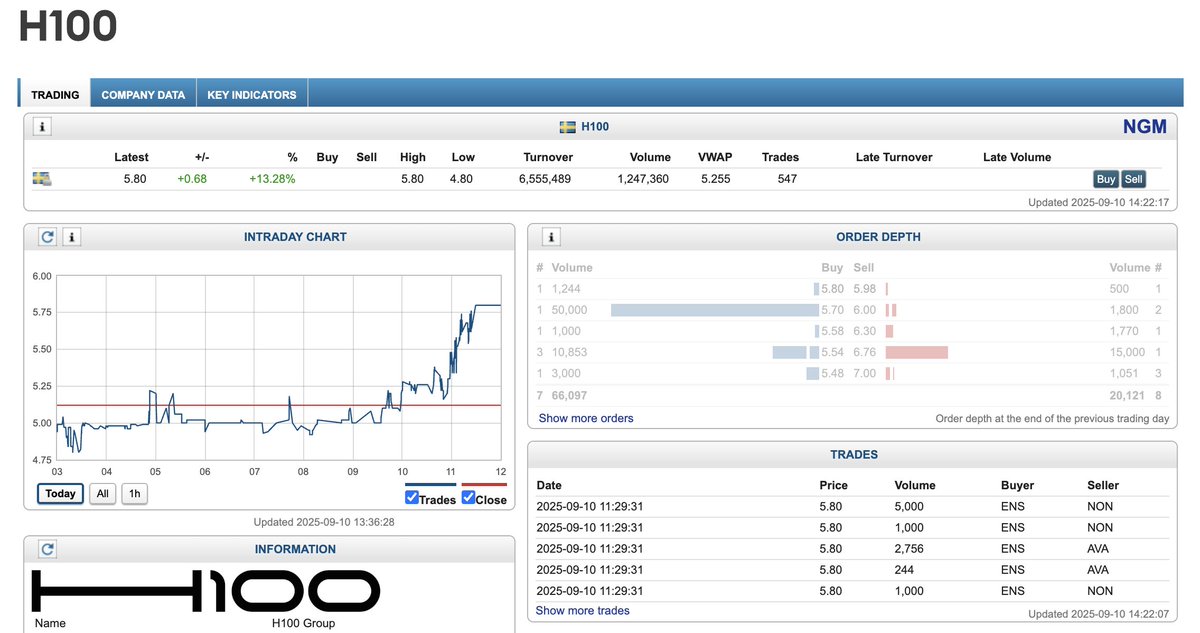
Task: Refresh the Information panel
Action: tap(48, 549)
